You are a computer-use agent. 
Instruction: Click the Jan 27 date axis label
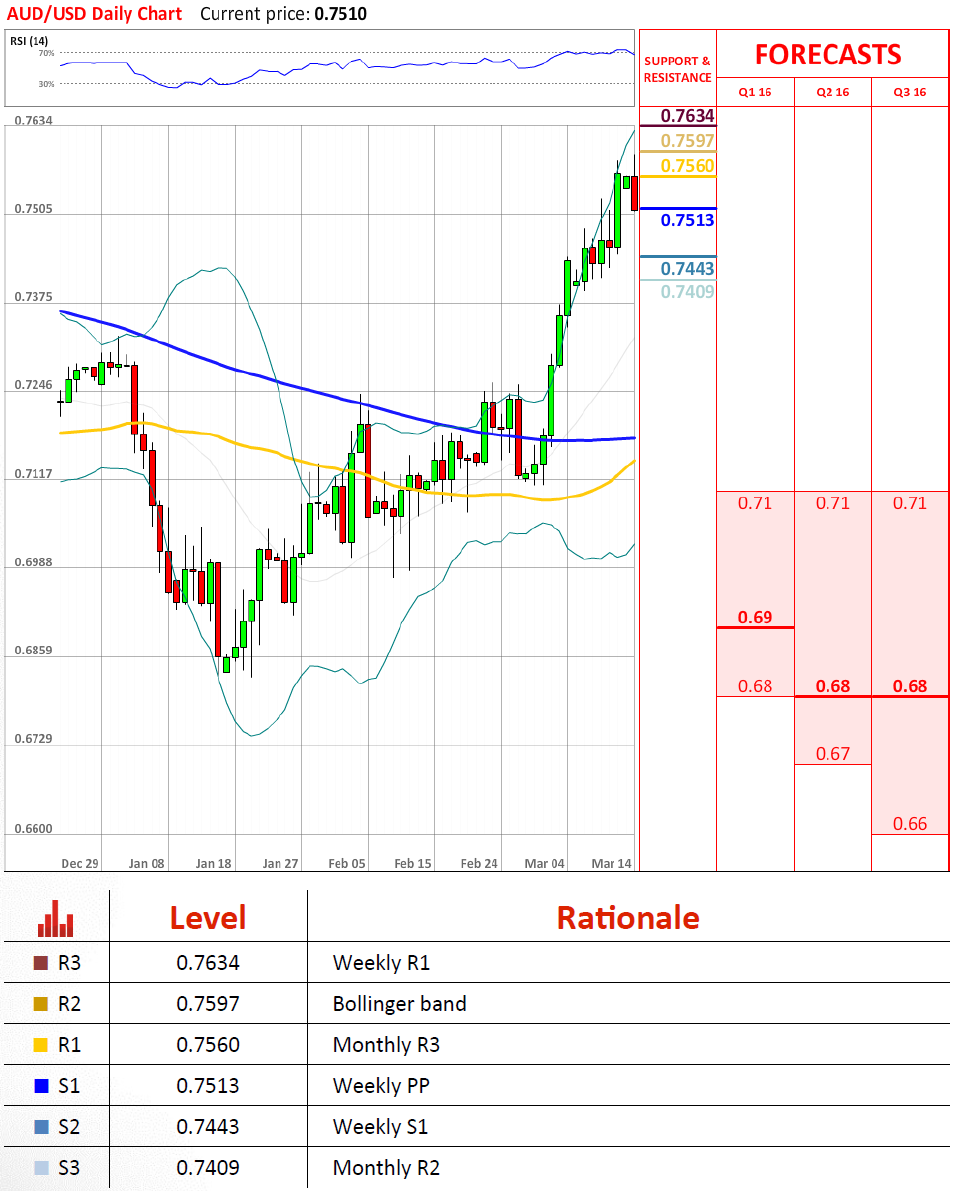pyautogui.click(x=280, y=864)
